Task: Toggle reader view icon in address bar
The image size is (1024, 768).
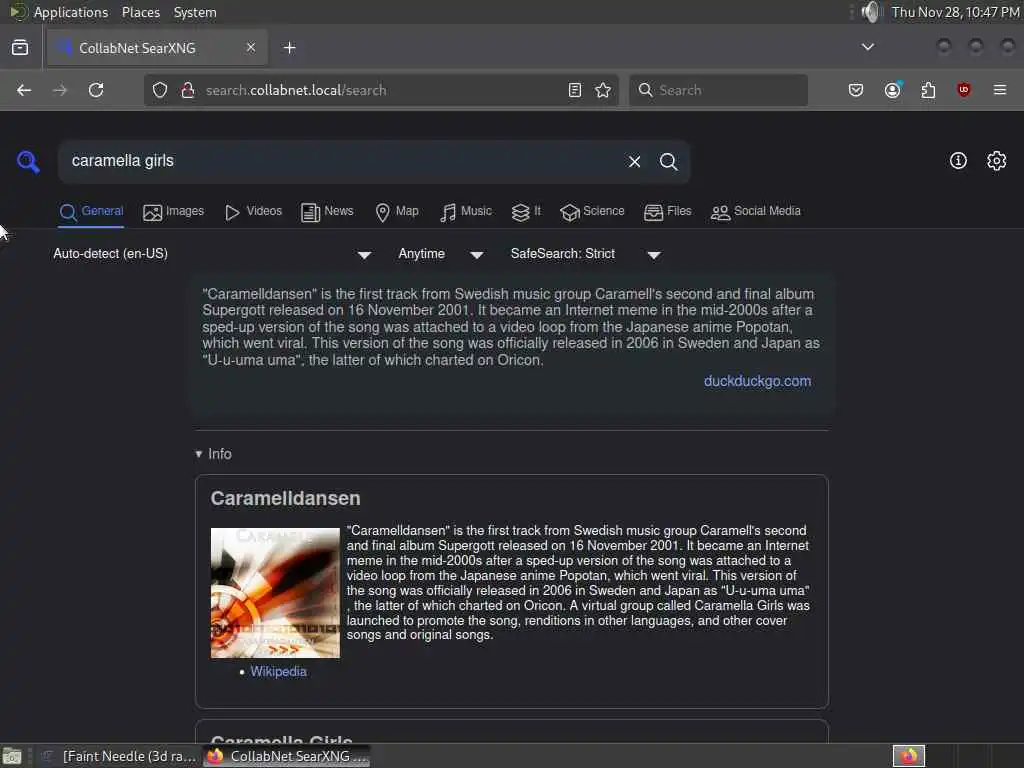Action: 575,90
